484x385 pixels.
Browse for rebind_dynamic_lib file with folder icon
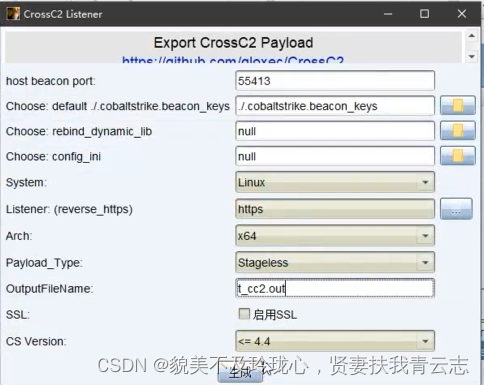[x=458, y=131]
